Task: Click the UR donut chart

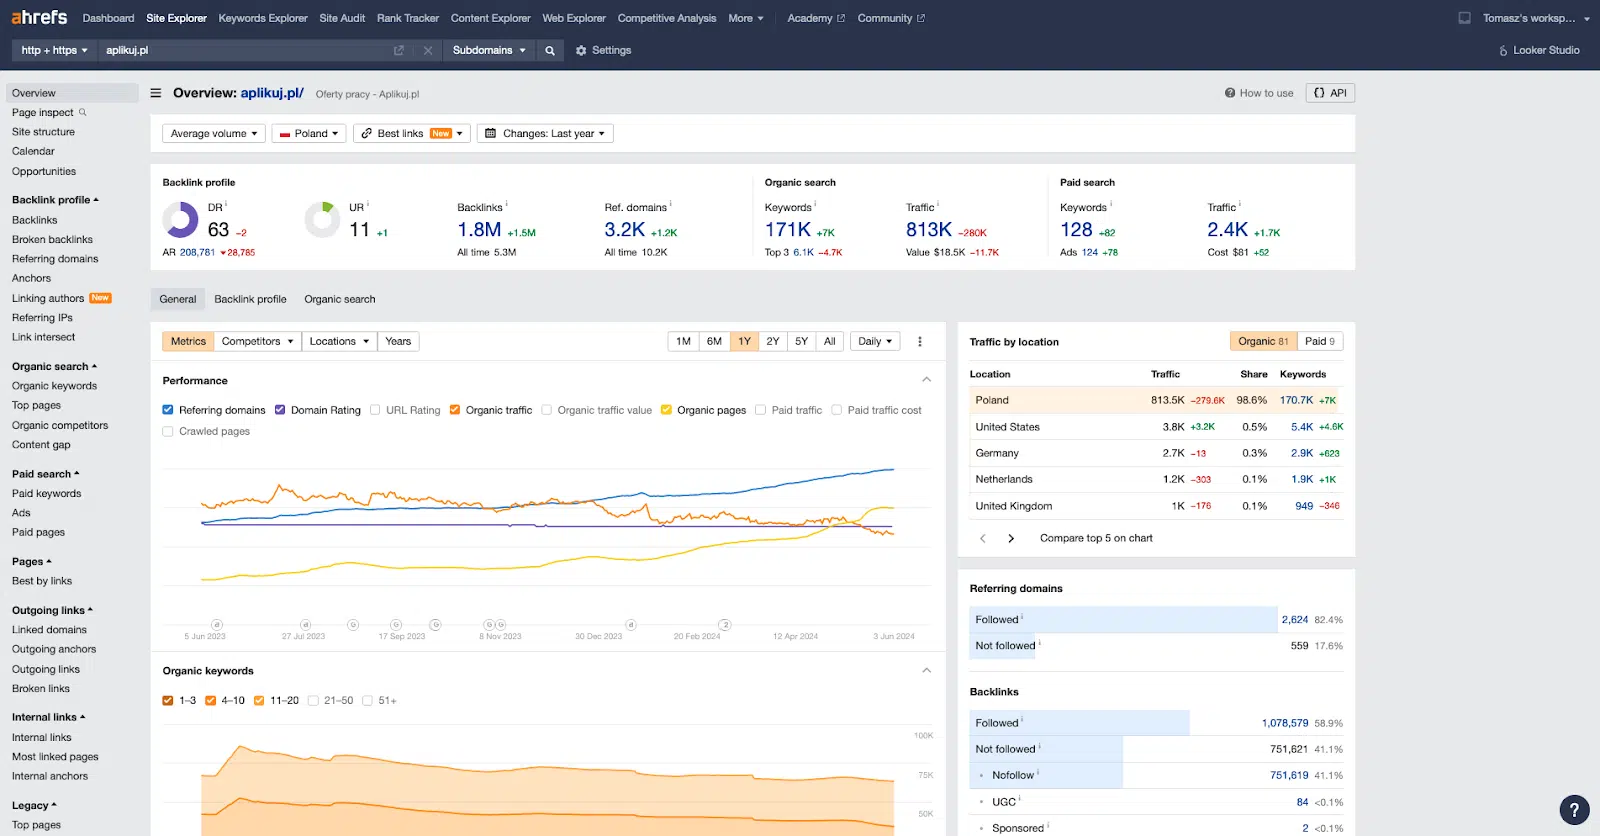Action: tap(322, 219)
